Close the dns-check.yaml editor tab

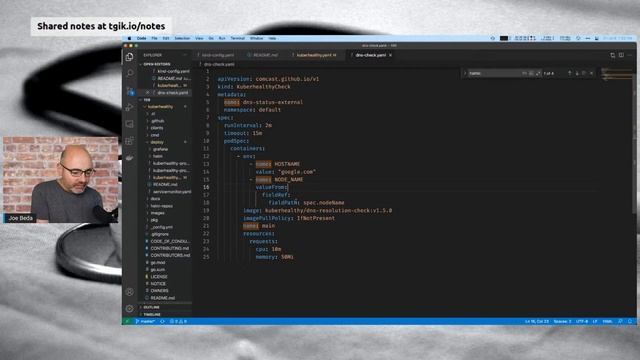390,55
